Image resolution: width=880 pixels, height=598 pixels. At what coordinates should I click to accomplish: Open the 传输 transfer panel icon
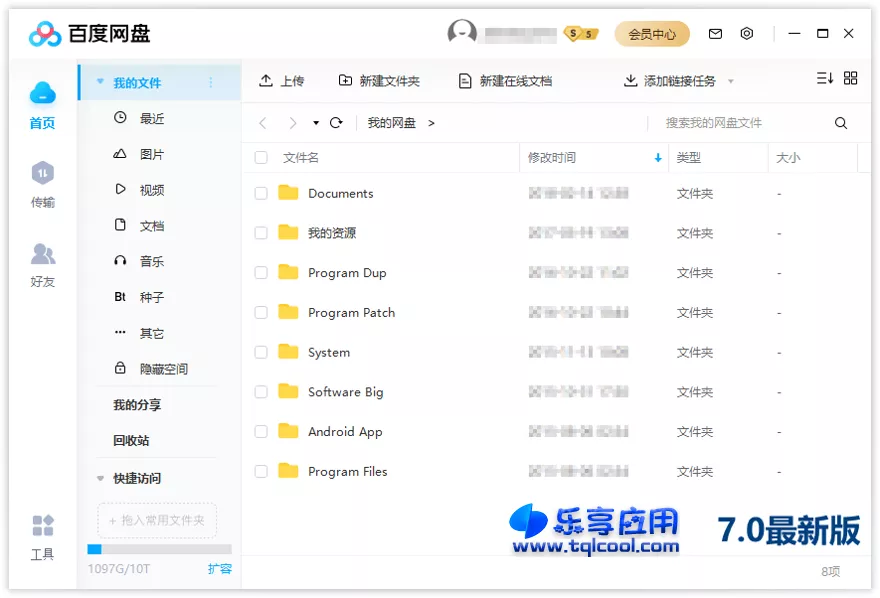[43, 173]
